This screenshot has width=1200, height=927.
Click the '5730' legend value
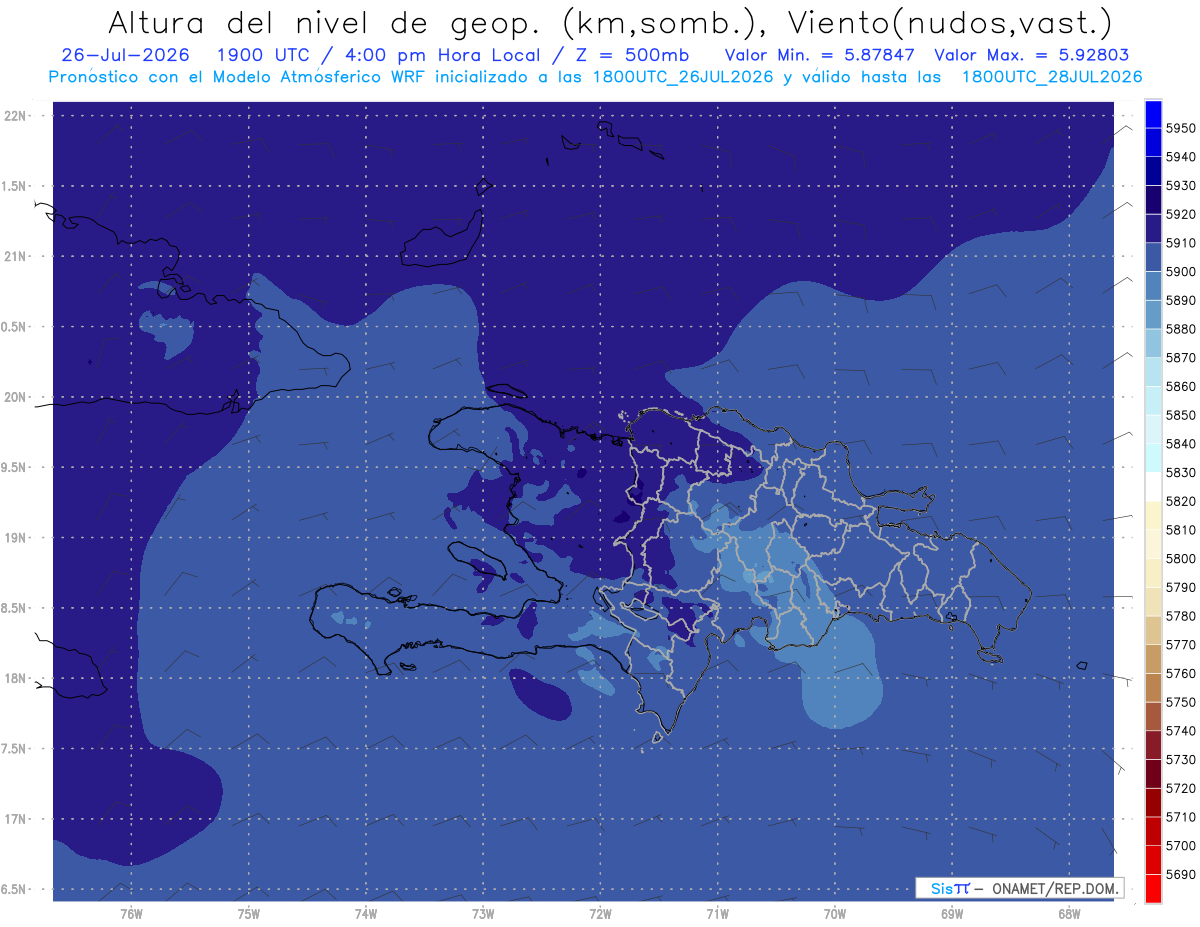point(1180,760)
